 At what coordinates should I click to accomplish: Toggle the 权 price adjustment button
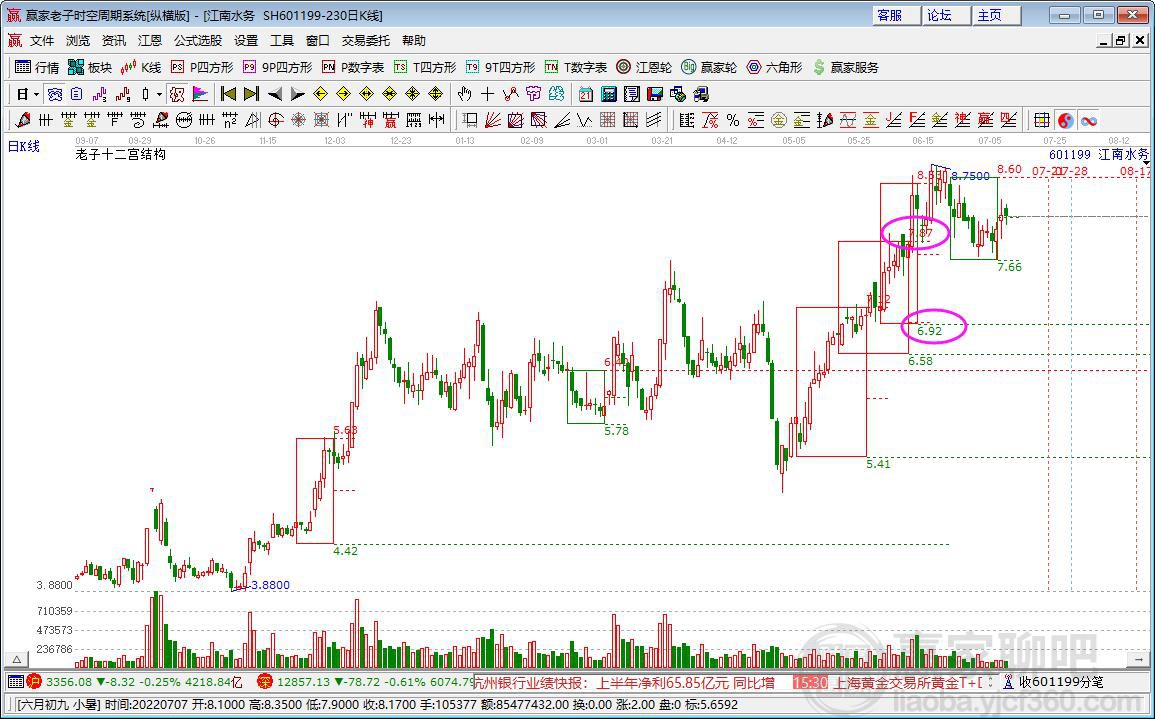coord(176,94)
